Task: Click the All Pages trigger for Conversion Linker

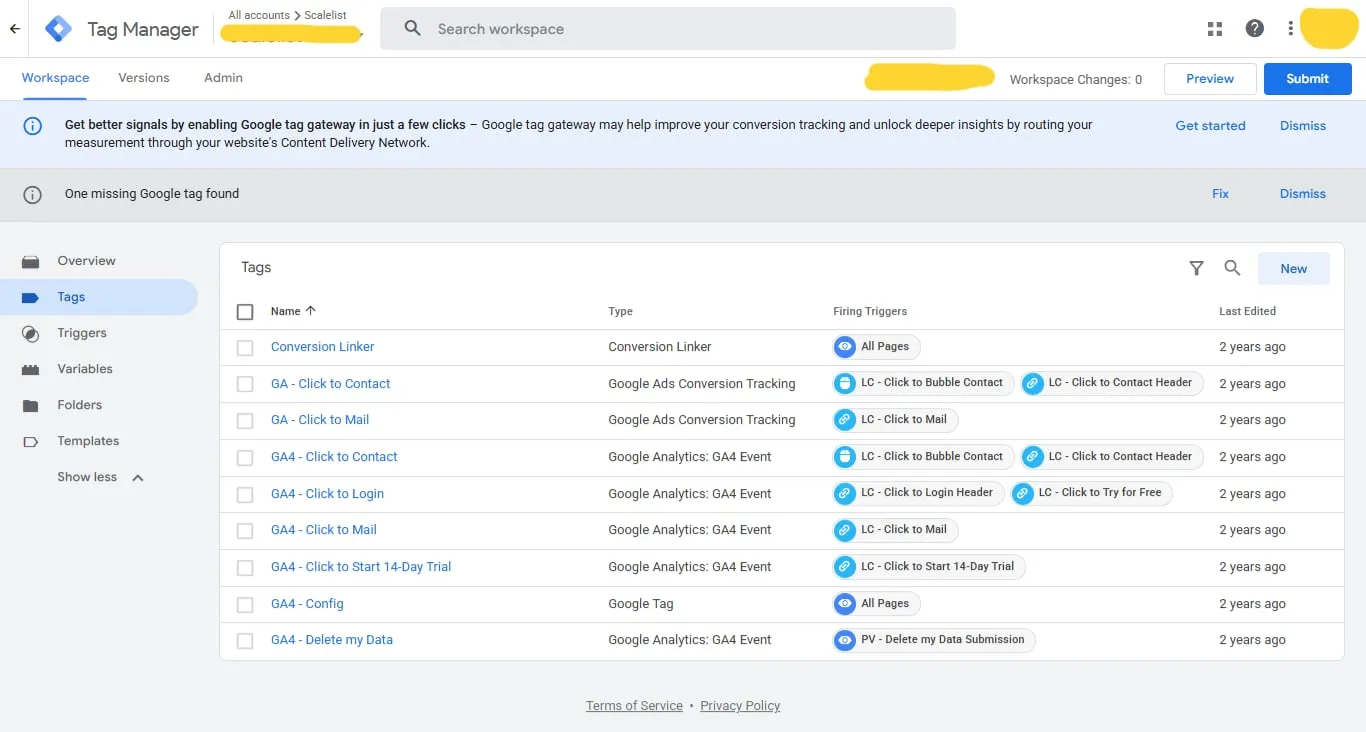Action: tap(876, 347)
